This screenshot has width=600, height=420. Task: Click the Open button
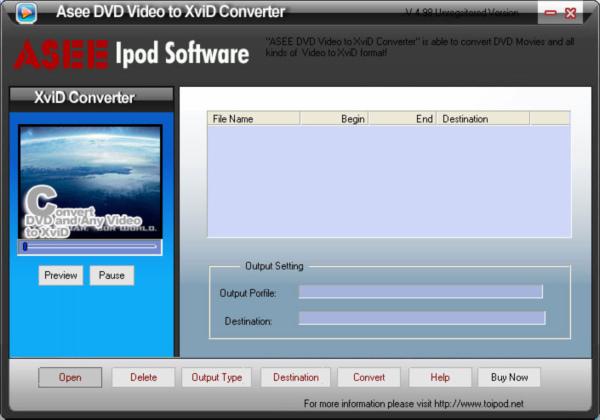click(70, 377)
